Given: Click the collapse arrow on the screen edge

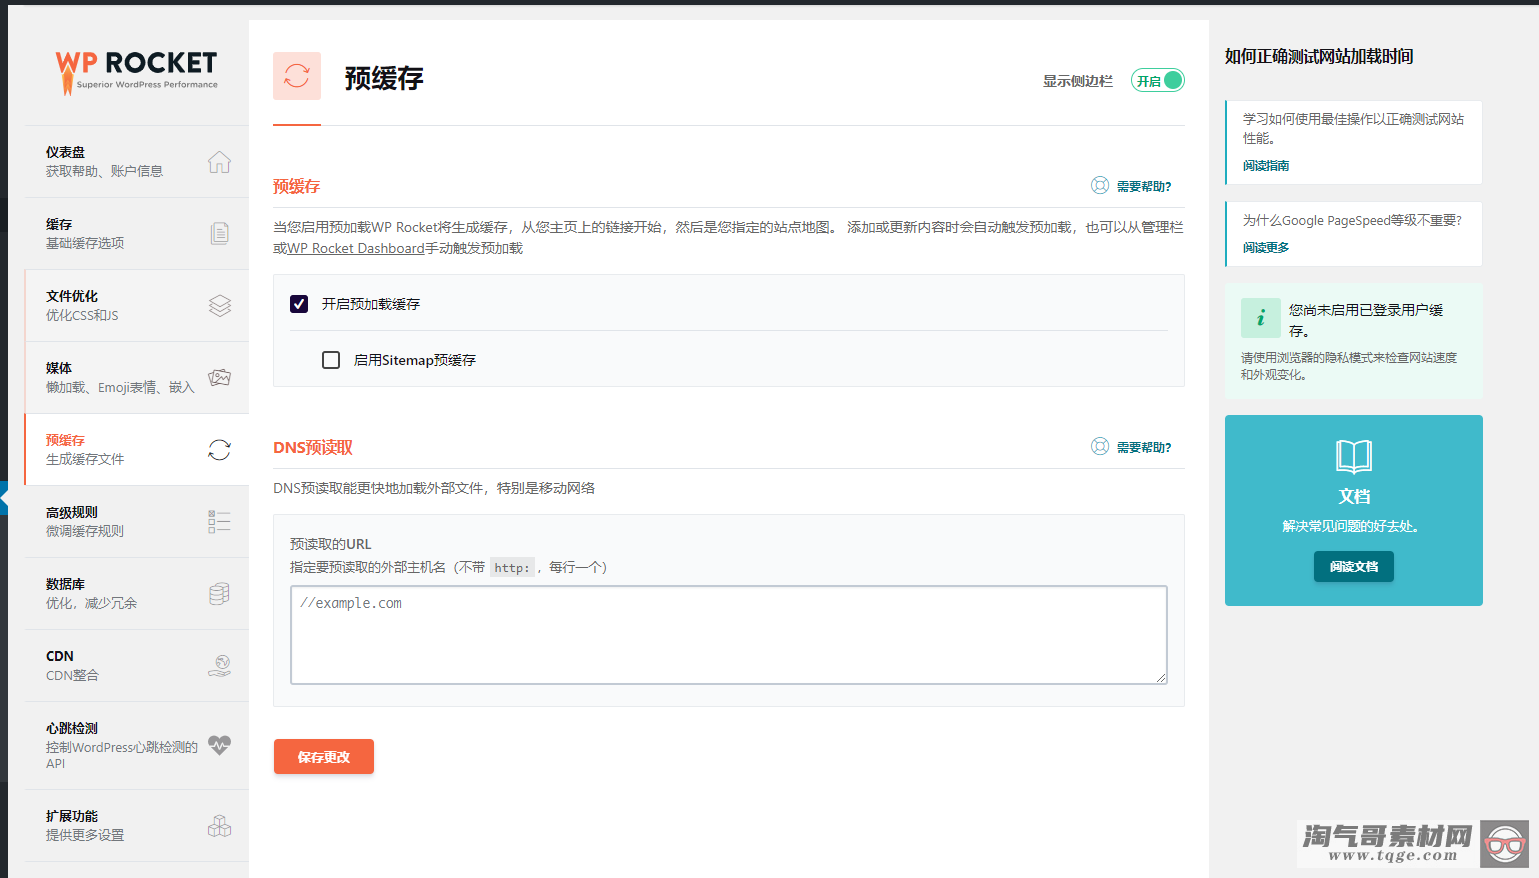Looking at the screenshot, I should point(4,497).
